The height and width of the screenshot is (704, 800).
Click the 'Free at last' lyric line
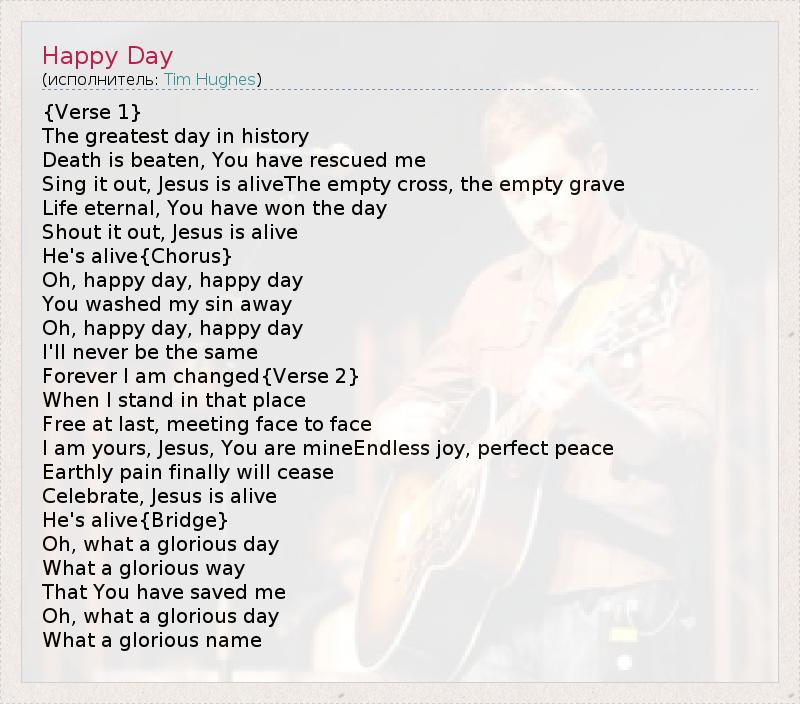pos(207,424)
